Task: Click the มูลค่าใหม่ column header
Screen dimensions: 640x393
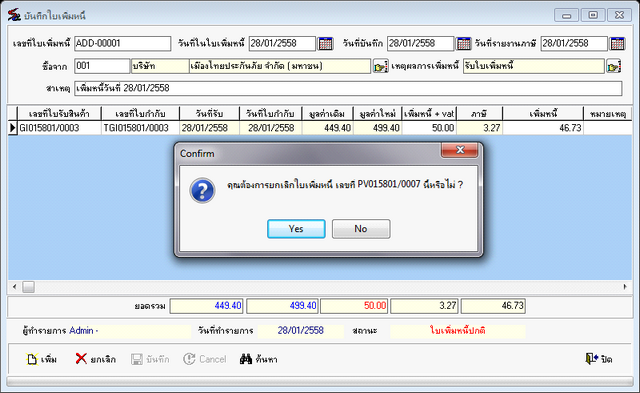Action: click(x=378, y=114)
